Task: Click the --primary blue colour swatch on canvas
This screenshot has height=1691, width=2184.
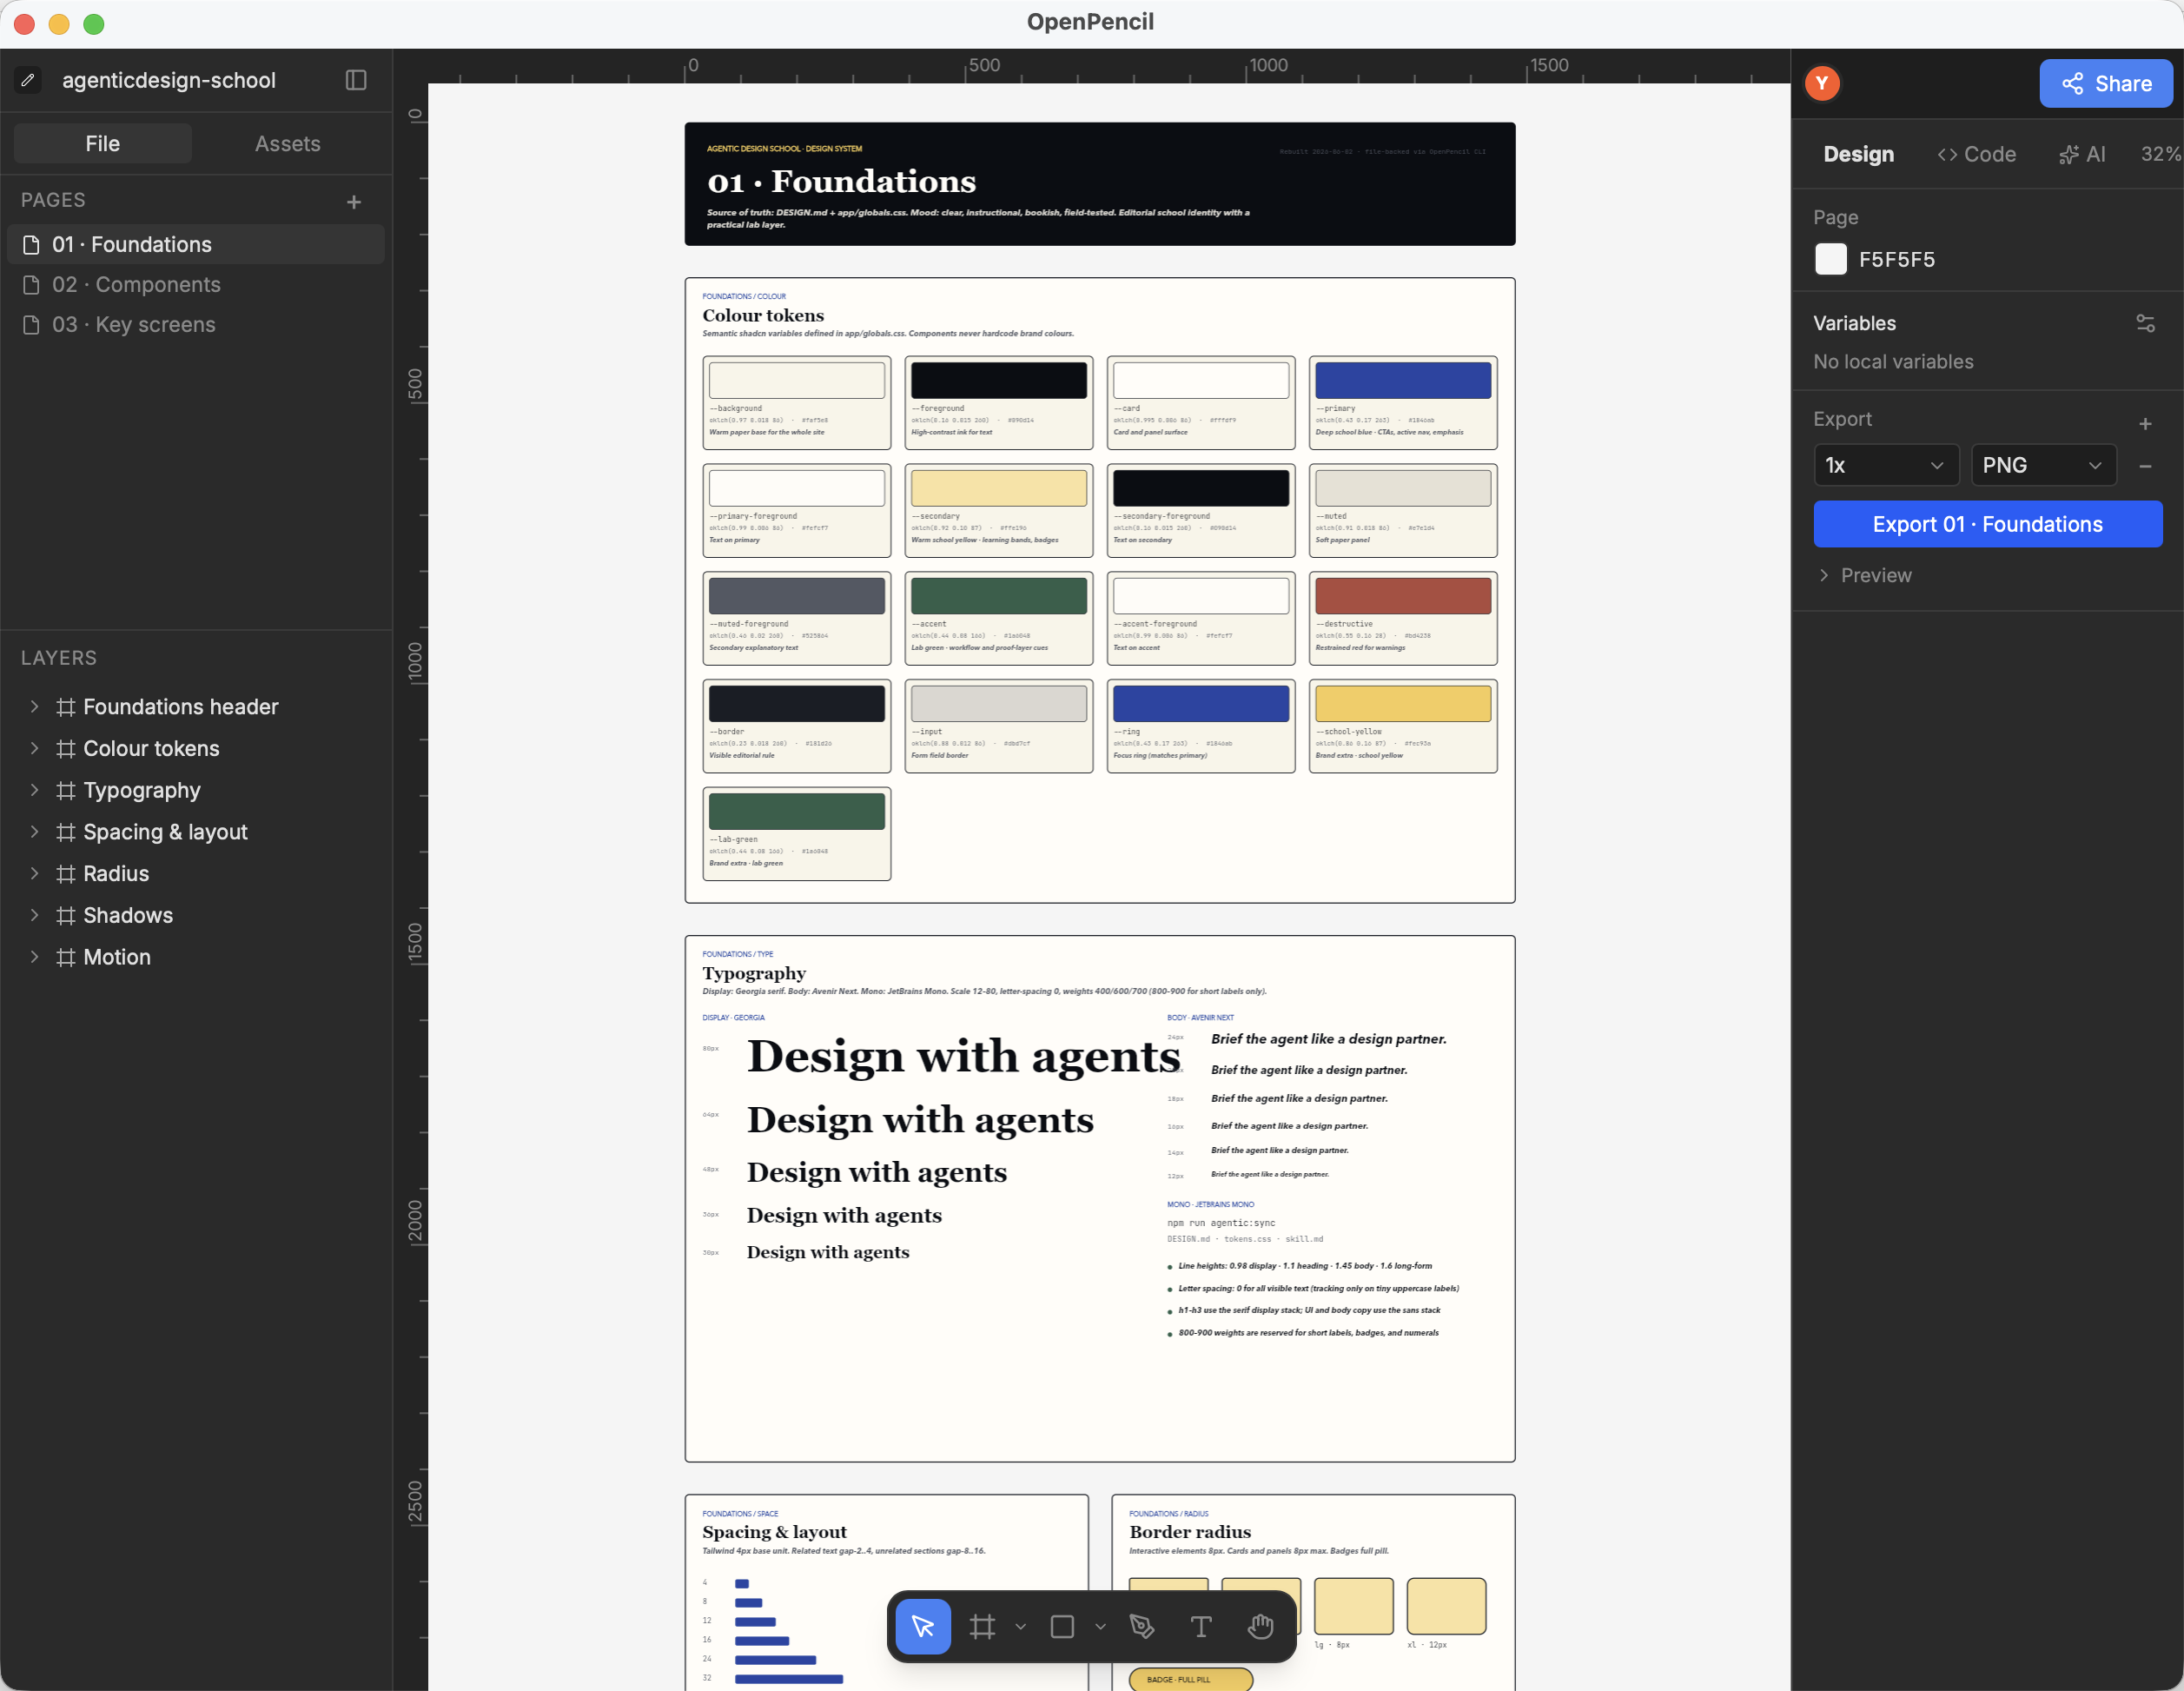Action: point(1402,380)
